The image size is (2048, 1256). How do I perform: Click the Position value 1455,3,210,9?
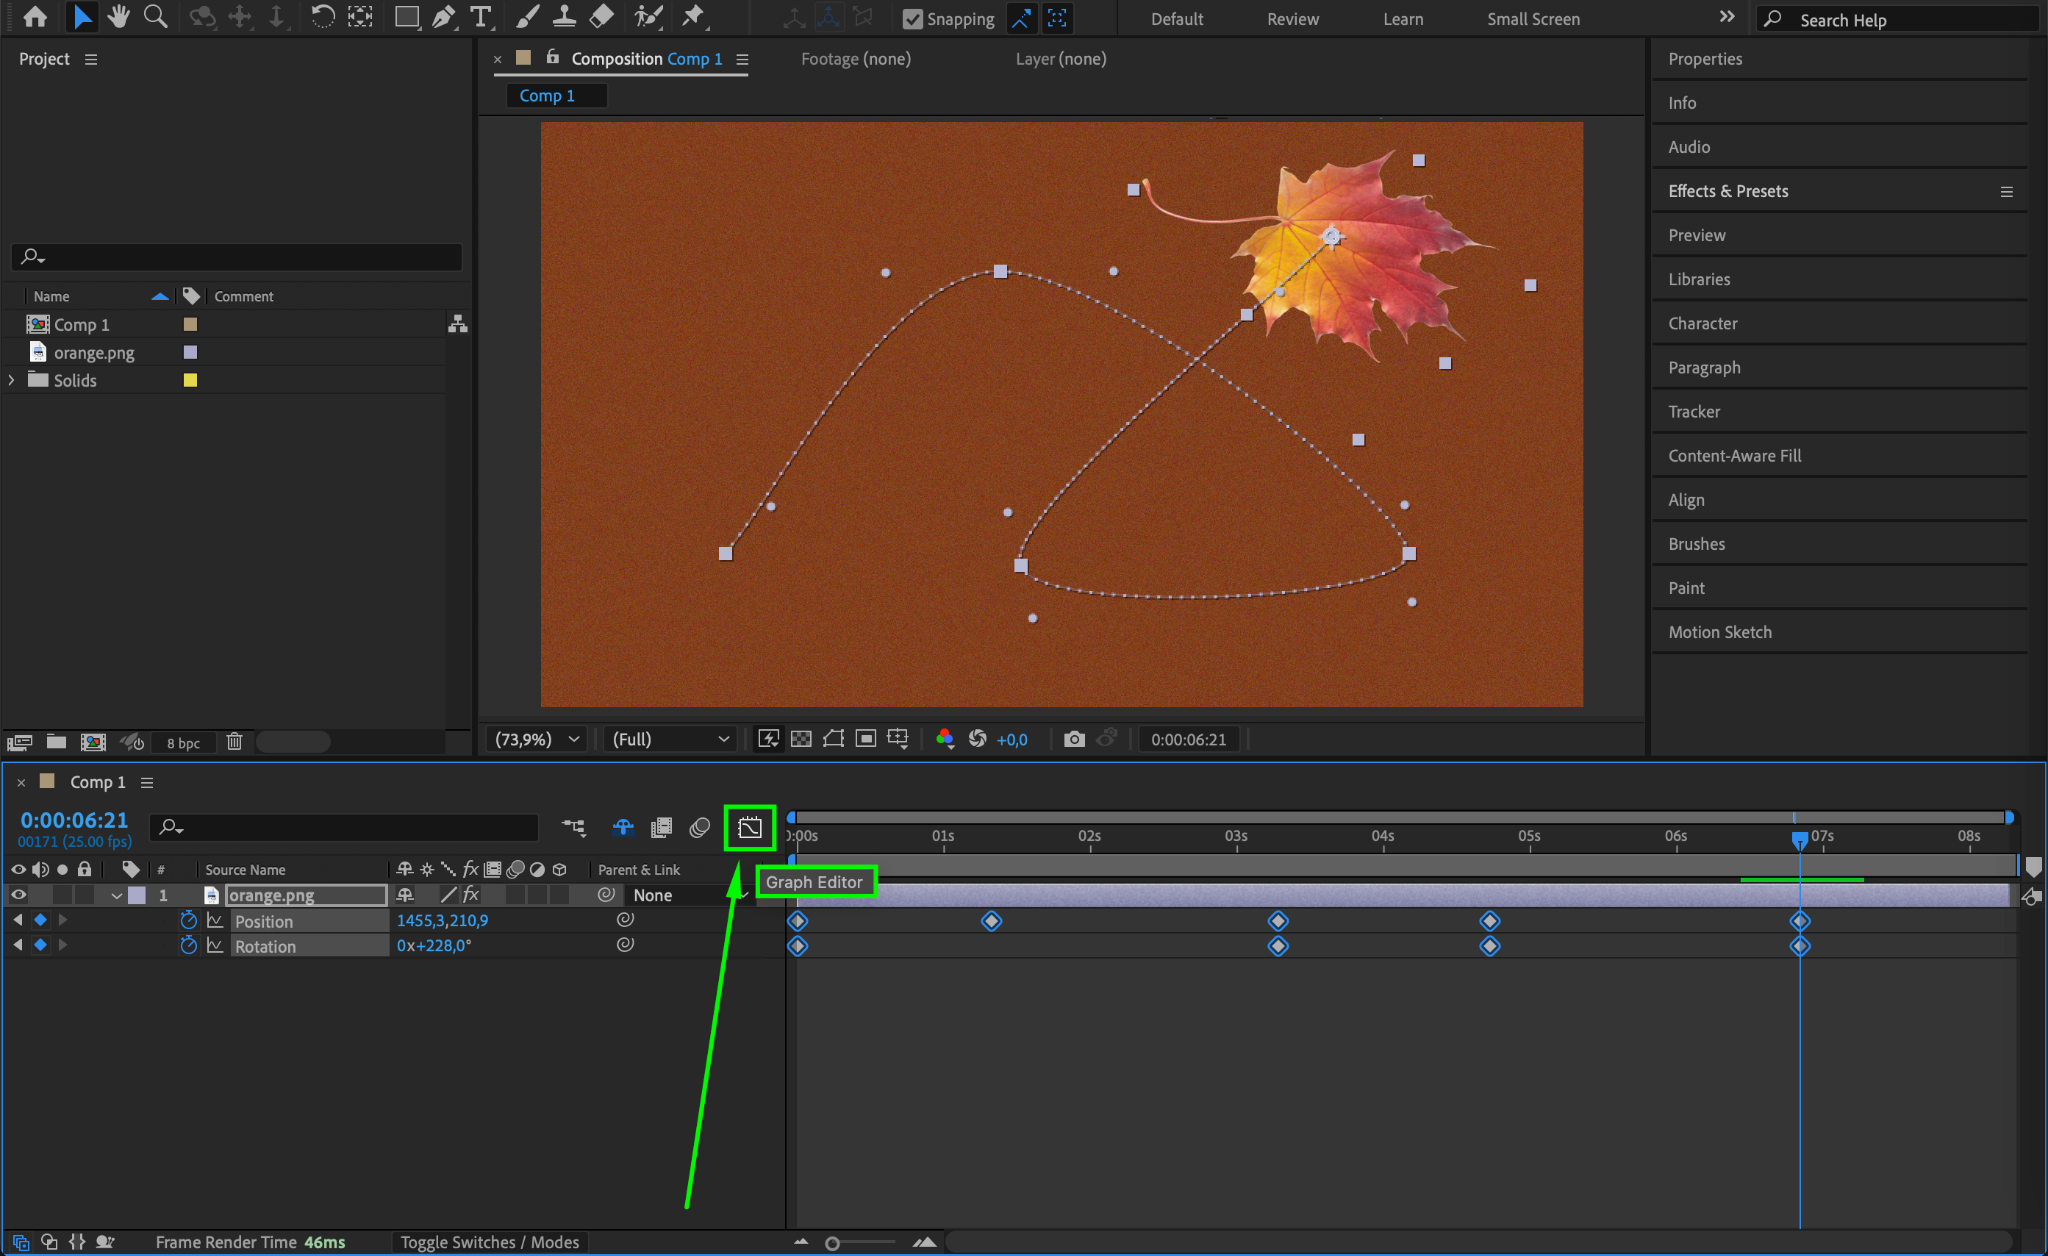[442, 920]
